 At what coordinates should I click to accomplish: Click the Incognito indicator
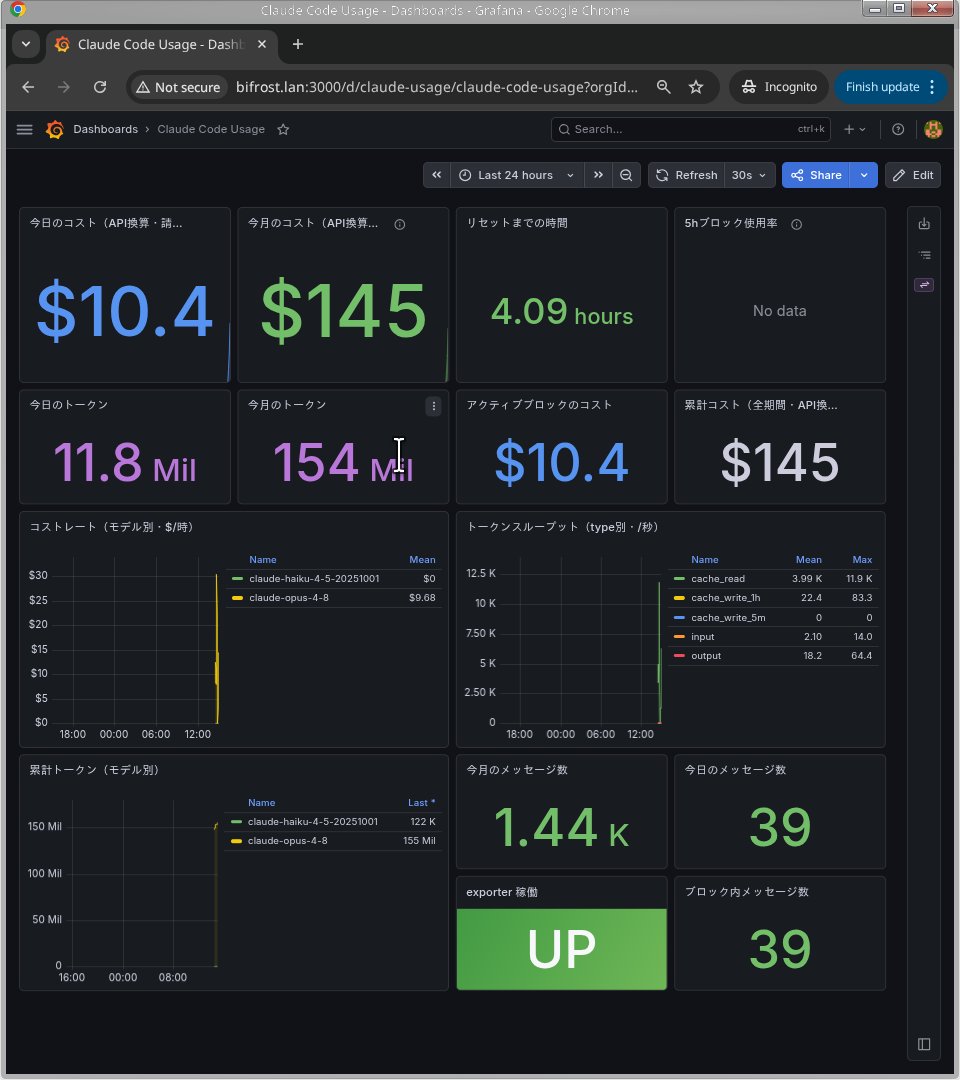click(779, 87)
